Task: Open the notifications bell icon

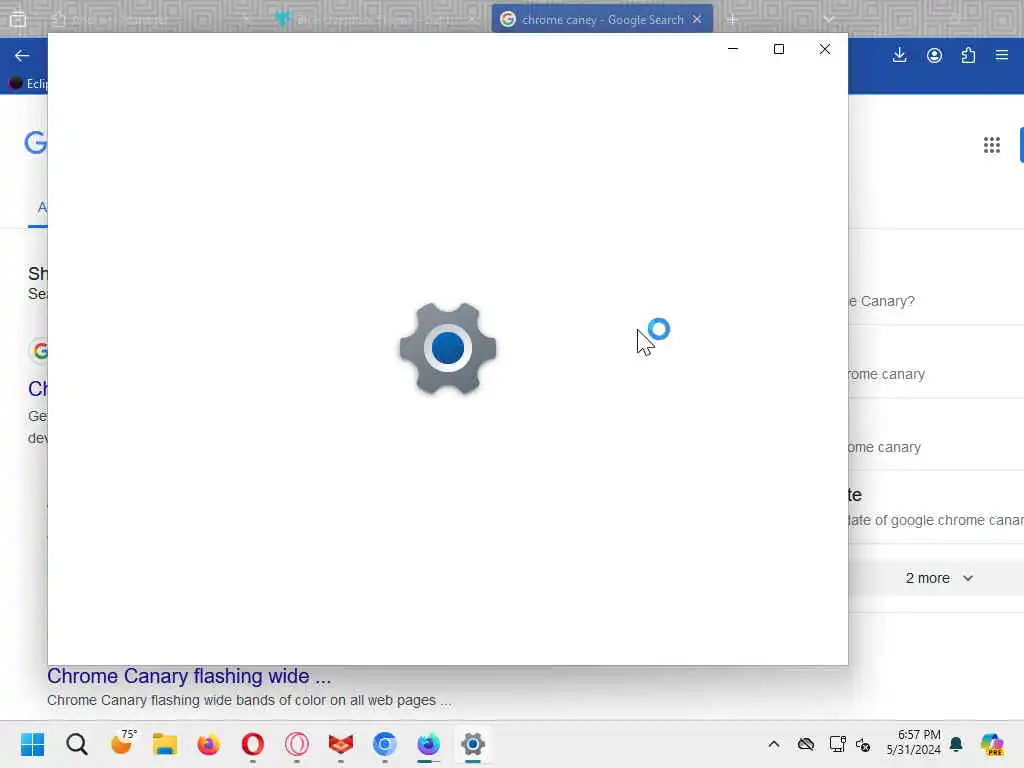Action: click(956, 744)
